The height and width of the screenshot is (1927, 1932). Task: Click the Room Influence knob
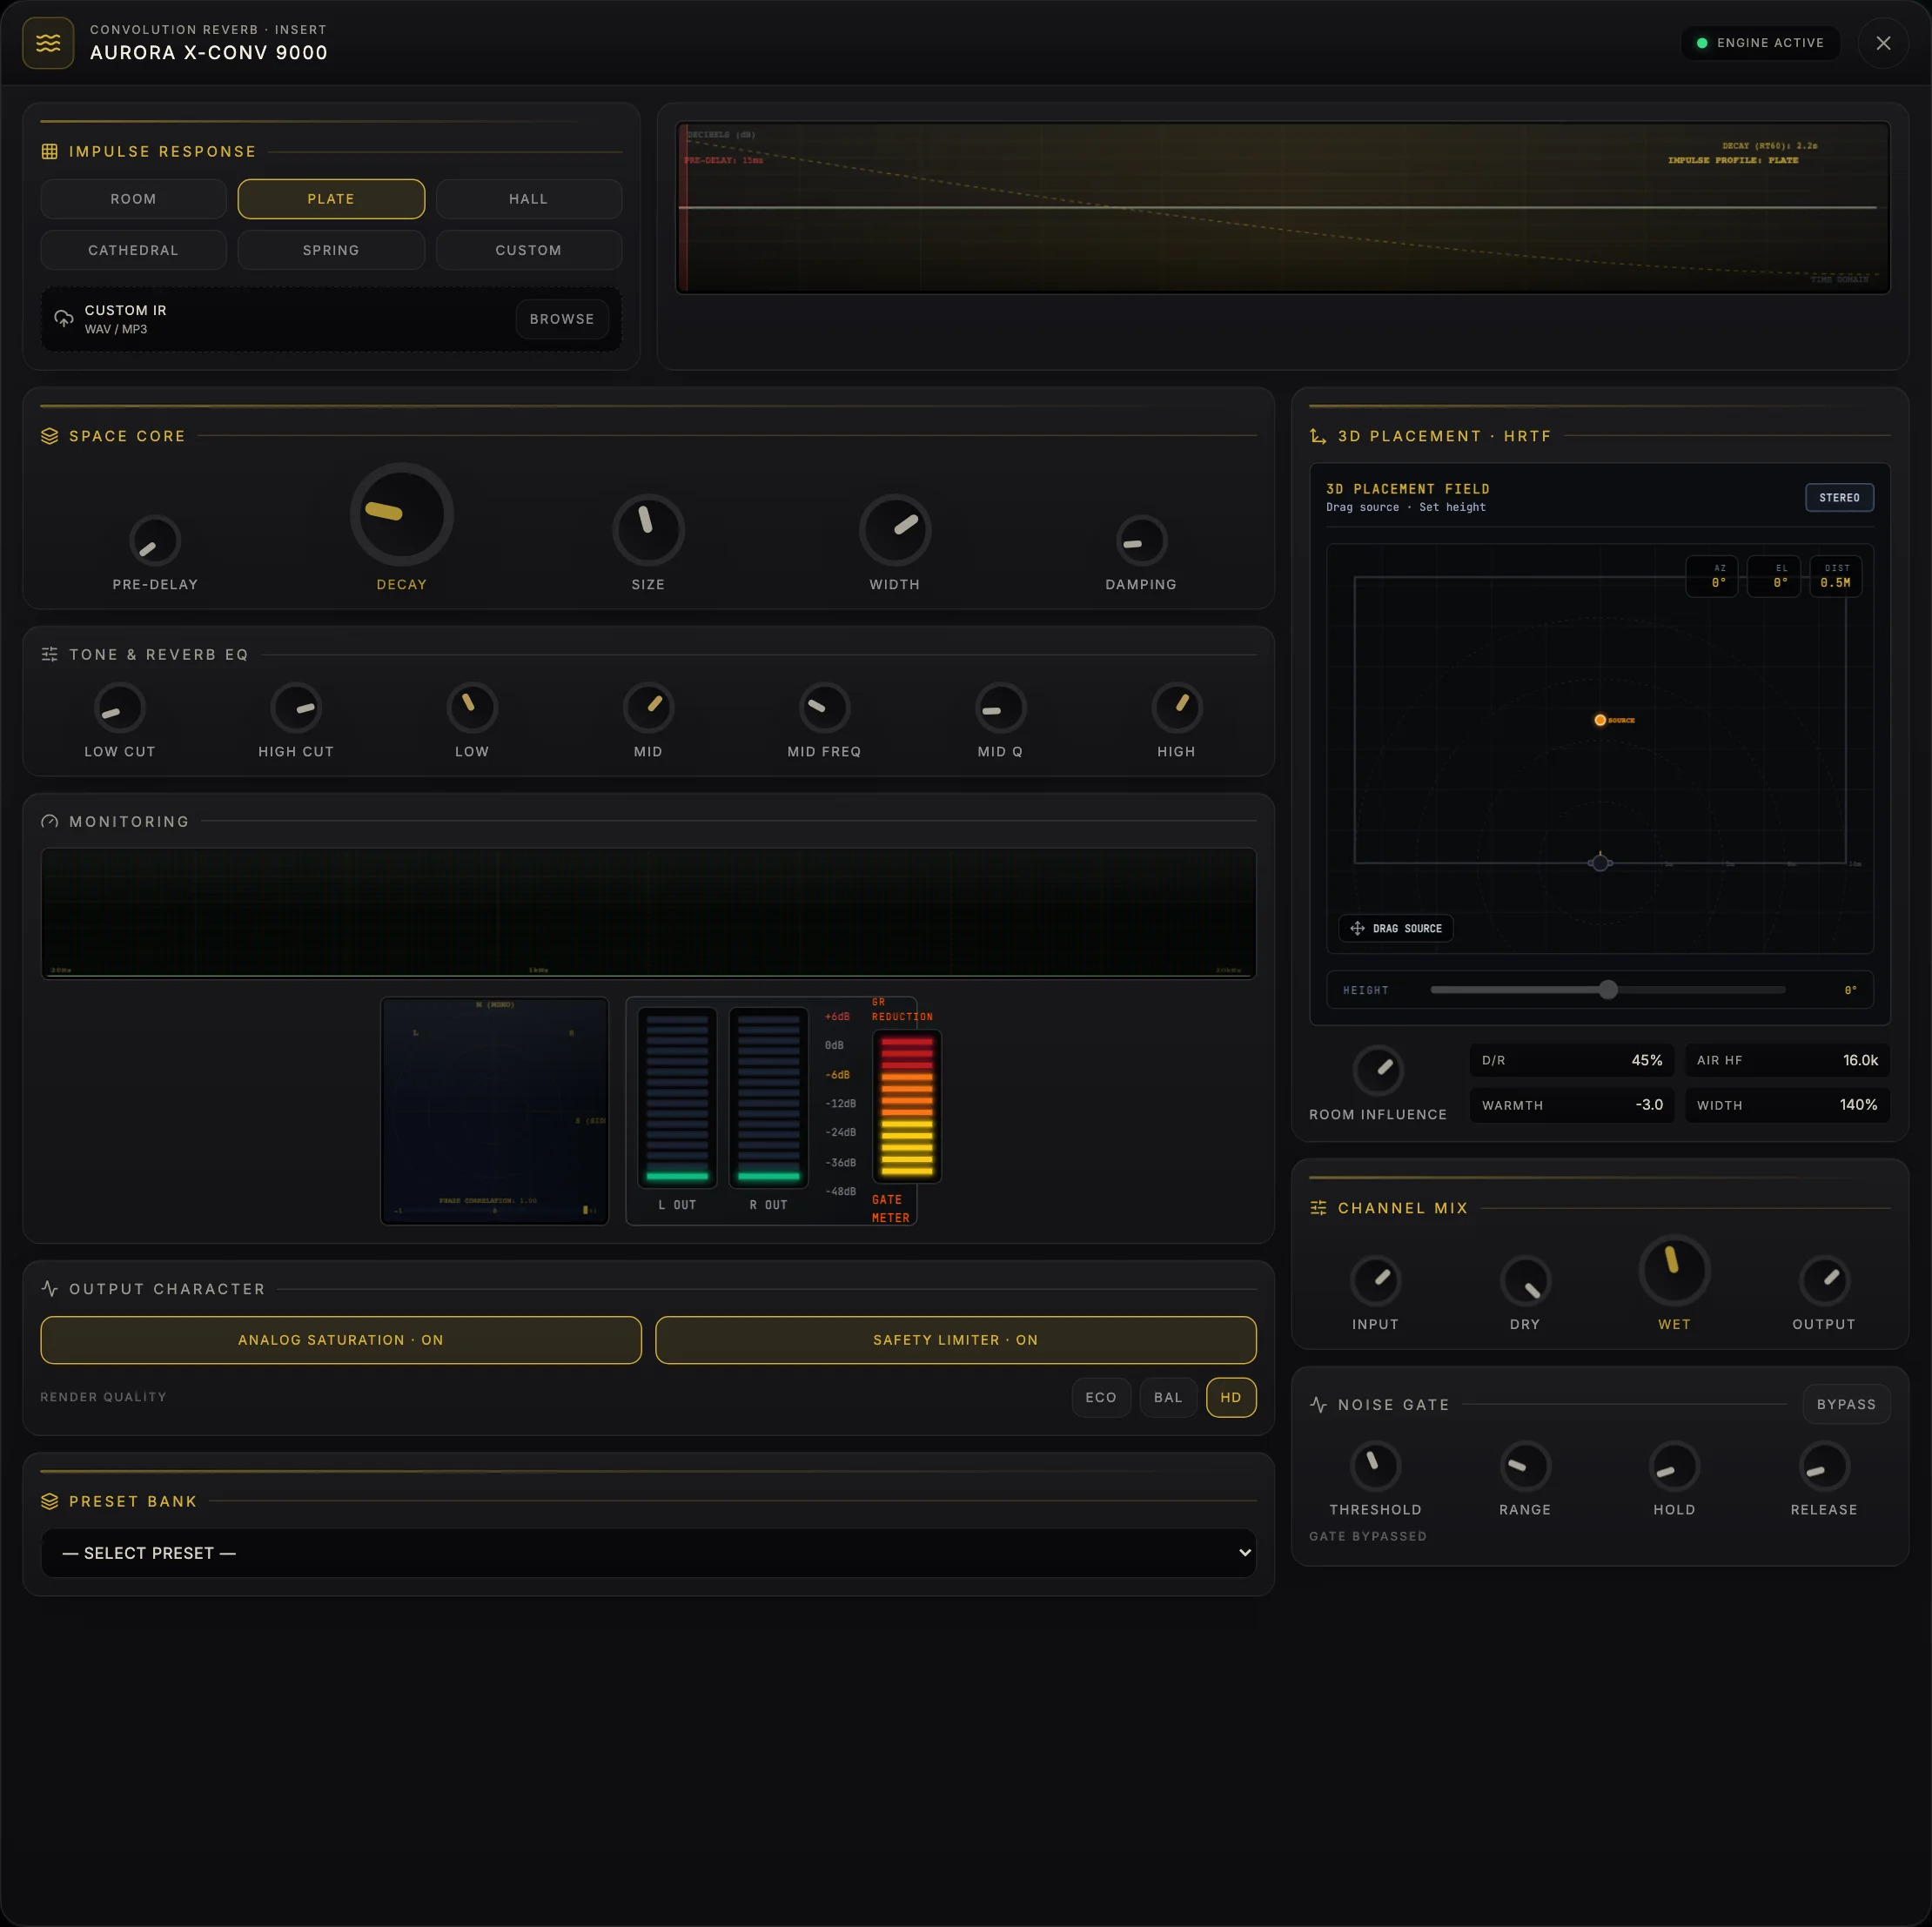(x=1378, y=1071)
